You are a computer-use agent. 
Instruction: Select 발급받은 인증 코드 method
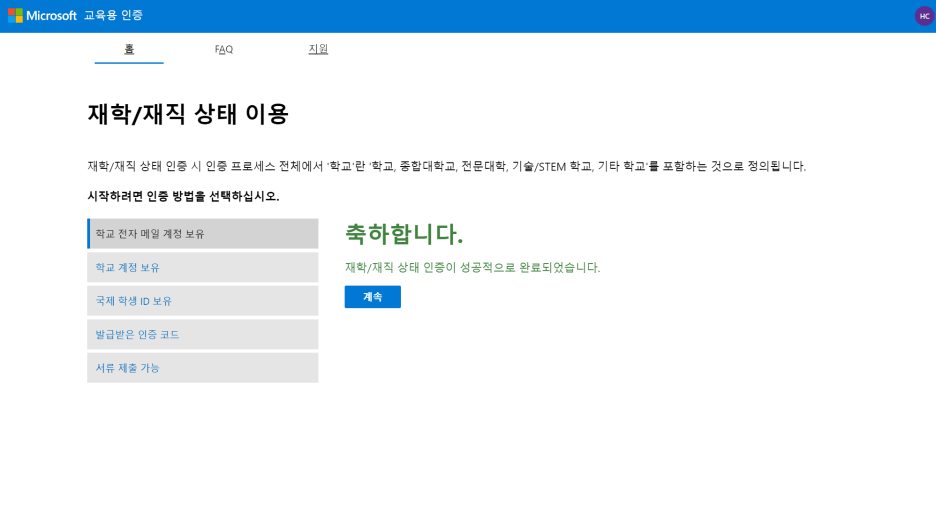[x=203, y=334]
